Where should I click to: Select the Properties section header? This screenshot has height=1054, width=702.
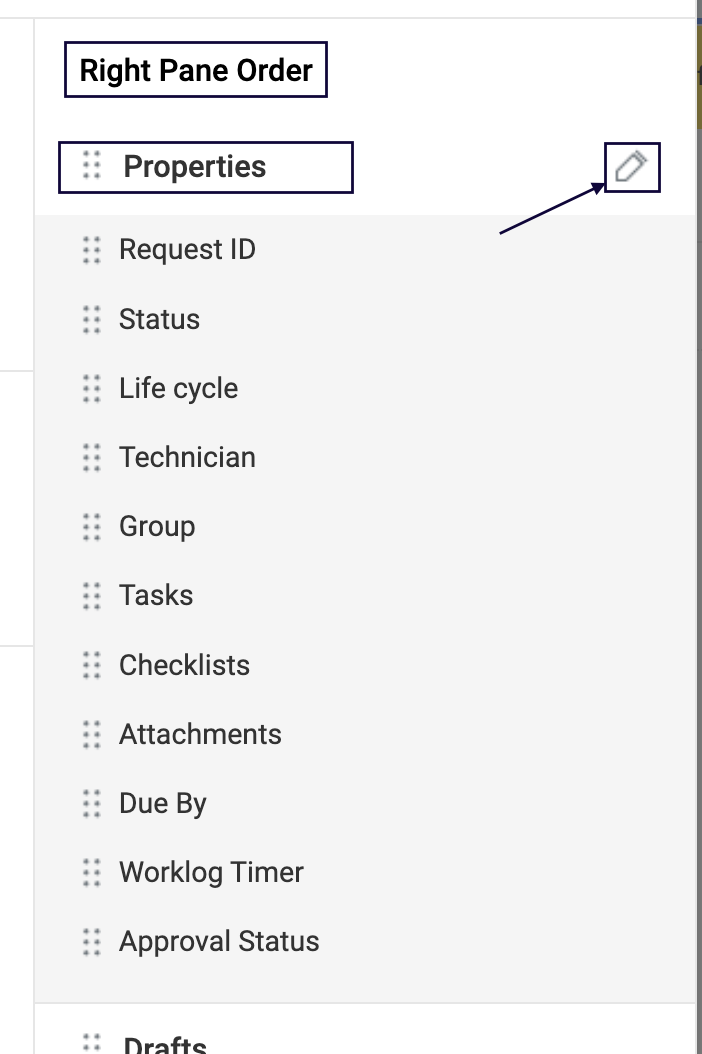(x=195, y=166)
